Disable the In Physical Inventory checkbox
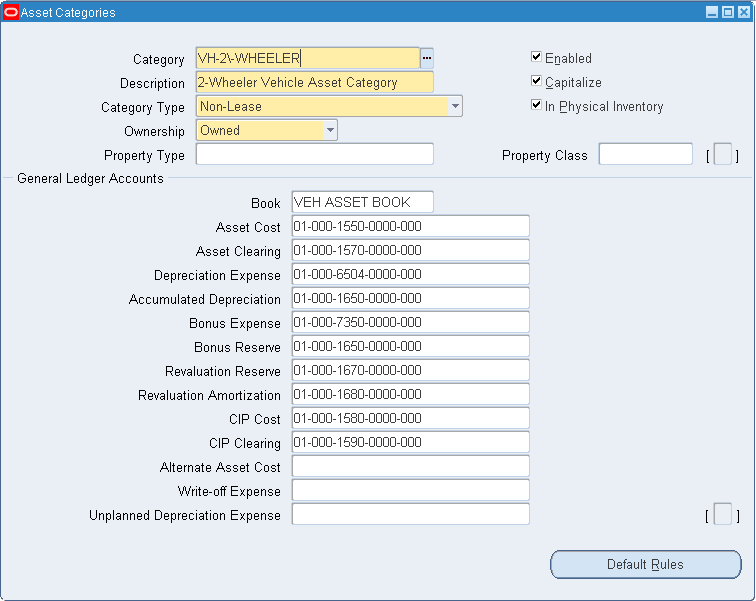 point(537,106)
